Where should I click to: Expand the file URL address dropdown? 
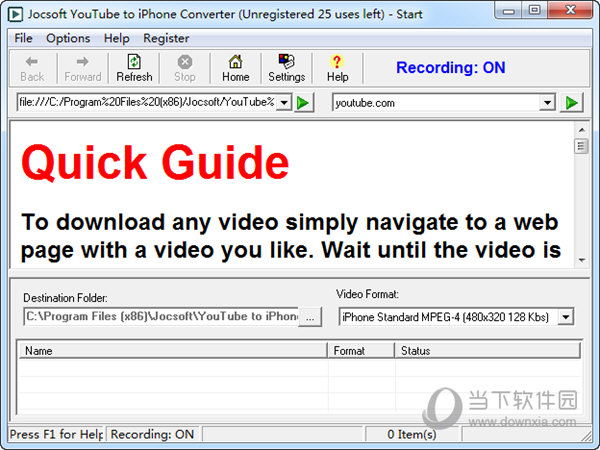pyautogui.click(x=284, y=103)
